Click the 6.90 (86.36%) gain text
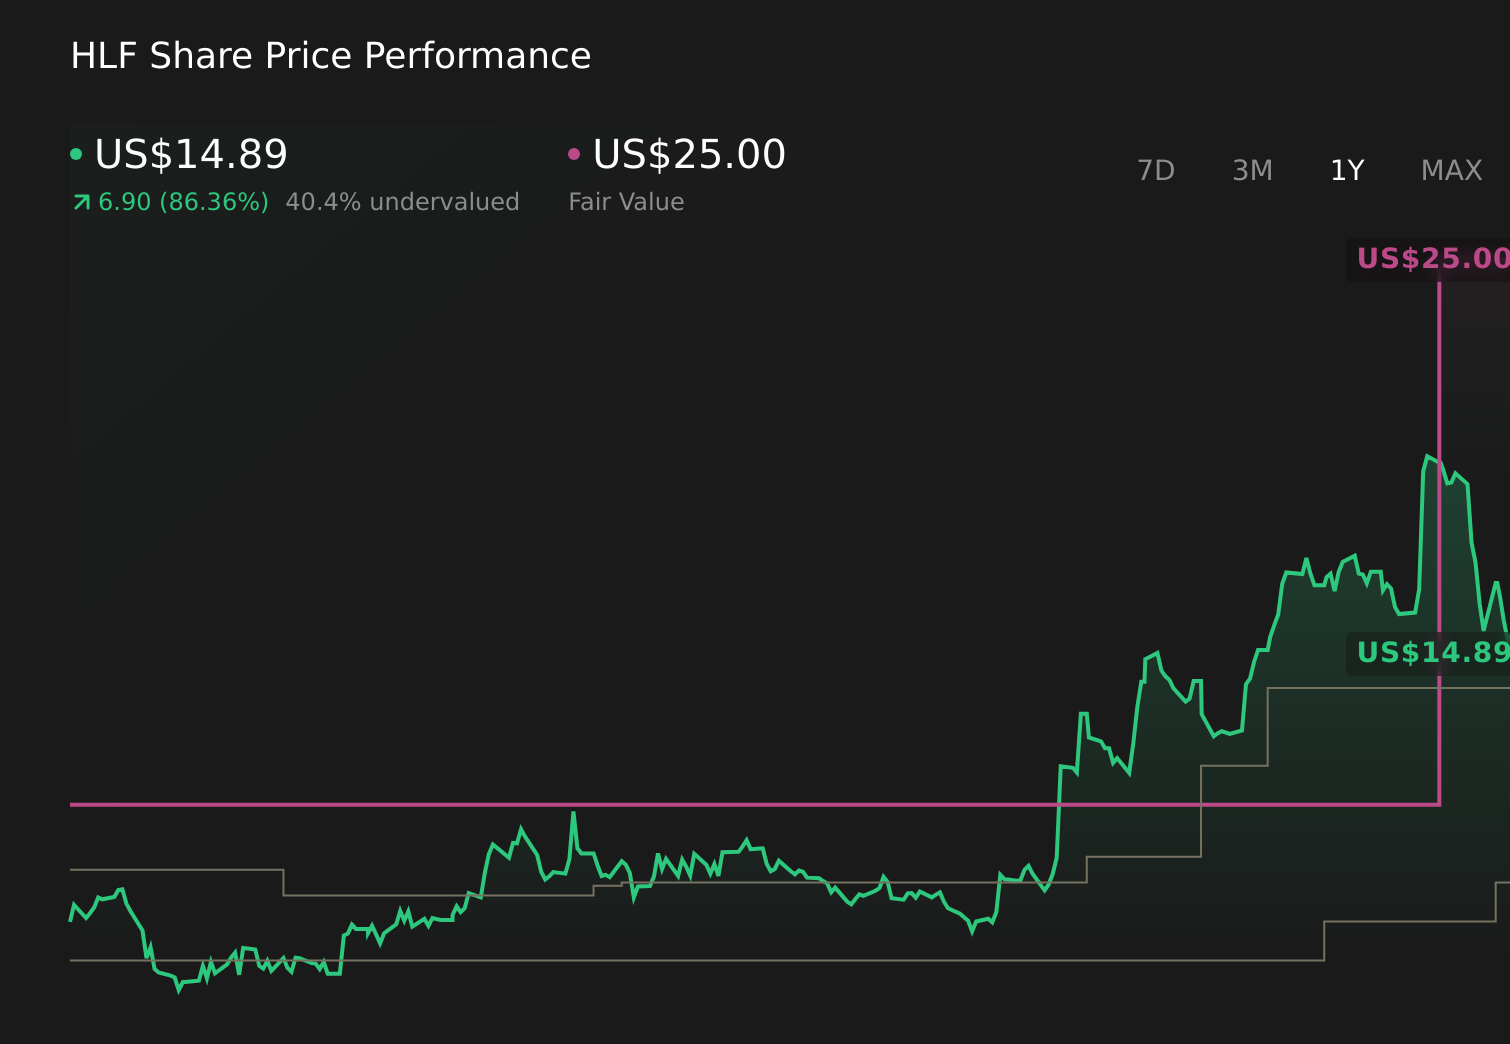 182,201
